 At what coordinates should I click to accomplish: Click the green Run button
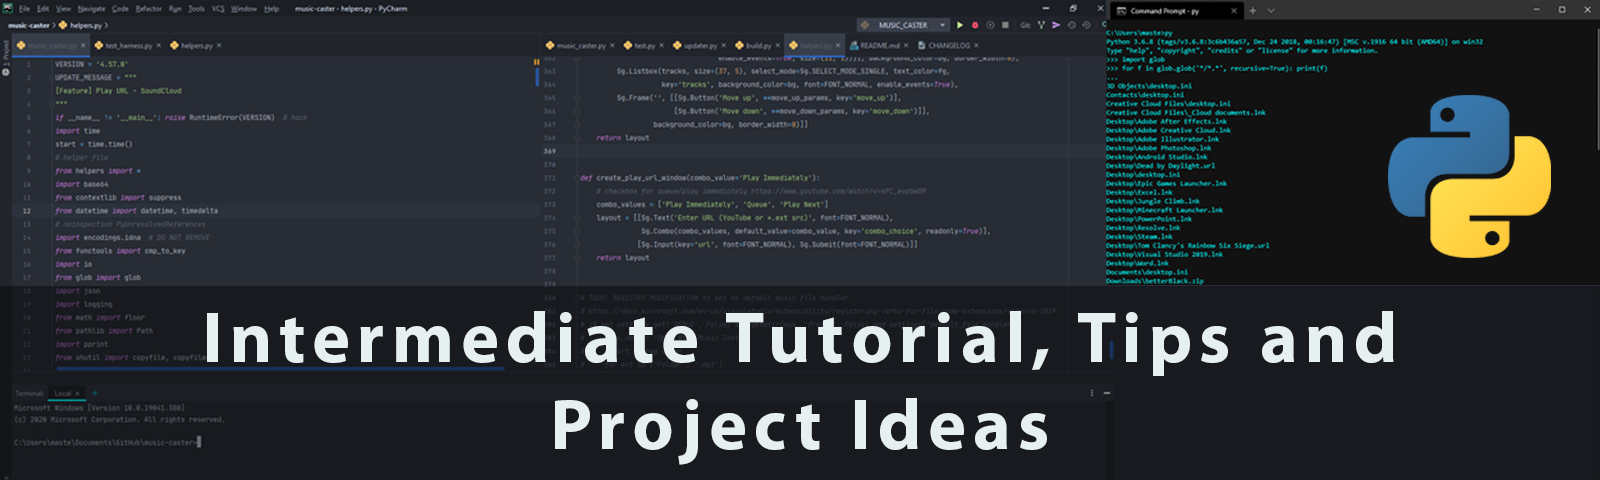[960, 25]
